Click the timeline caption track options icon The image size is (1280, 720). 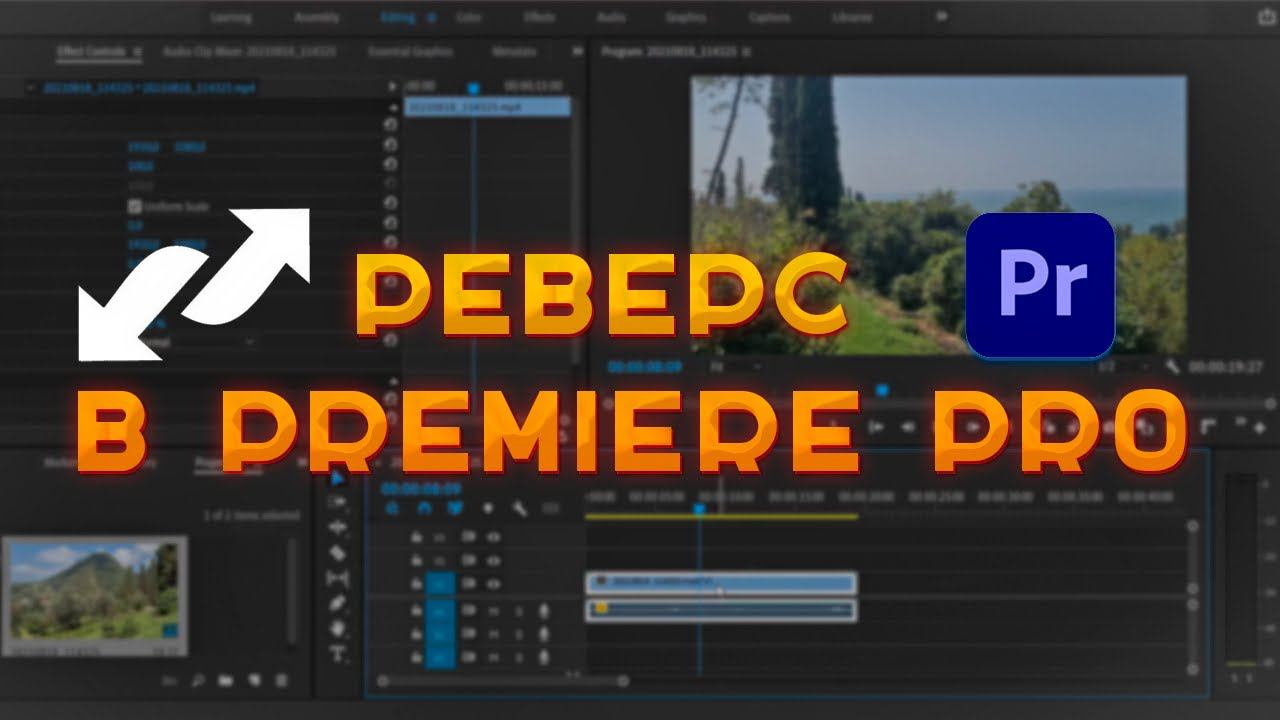550,508
